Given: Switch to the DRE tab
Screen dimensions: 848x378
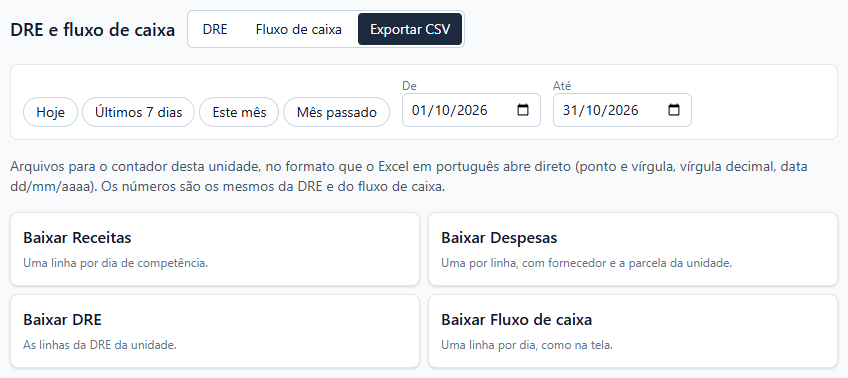Looking at the screenshot, I should click(x=215, y=29).
